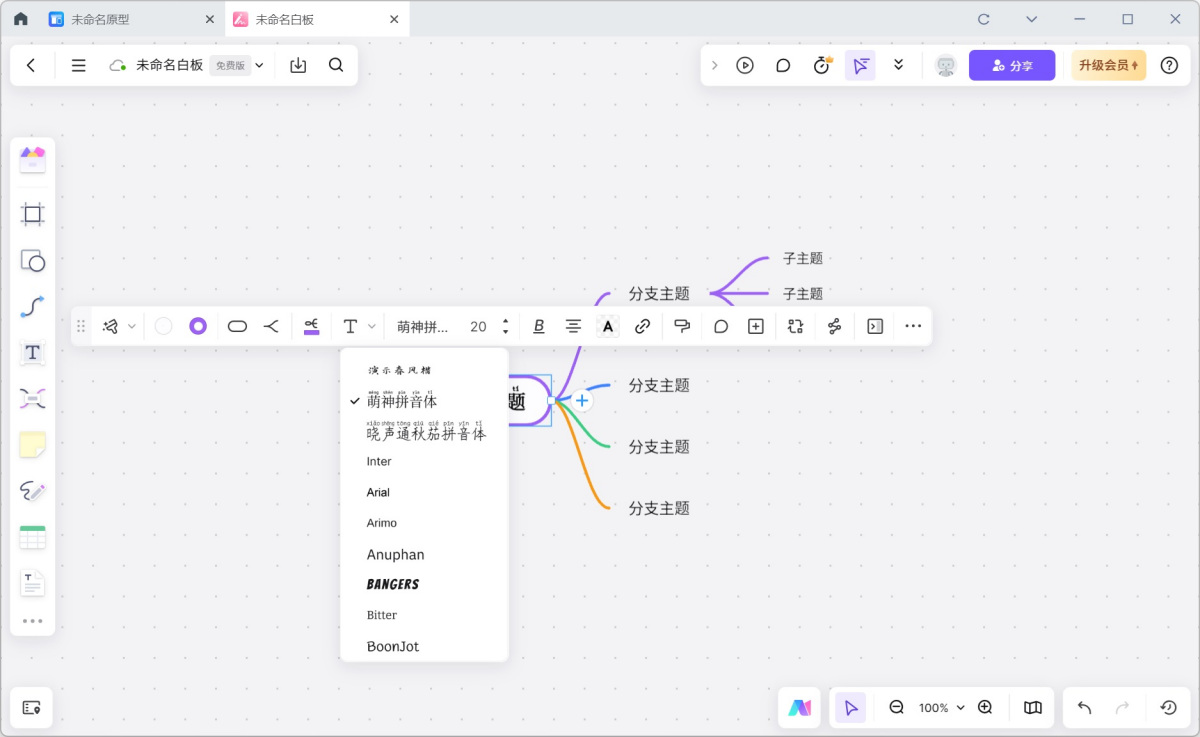This screenshot has height=737, width=1200.
Task: Select the table tool in sidebar
Action: pyautogui.click(x=33, y=537)
